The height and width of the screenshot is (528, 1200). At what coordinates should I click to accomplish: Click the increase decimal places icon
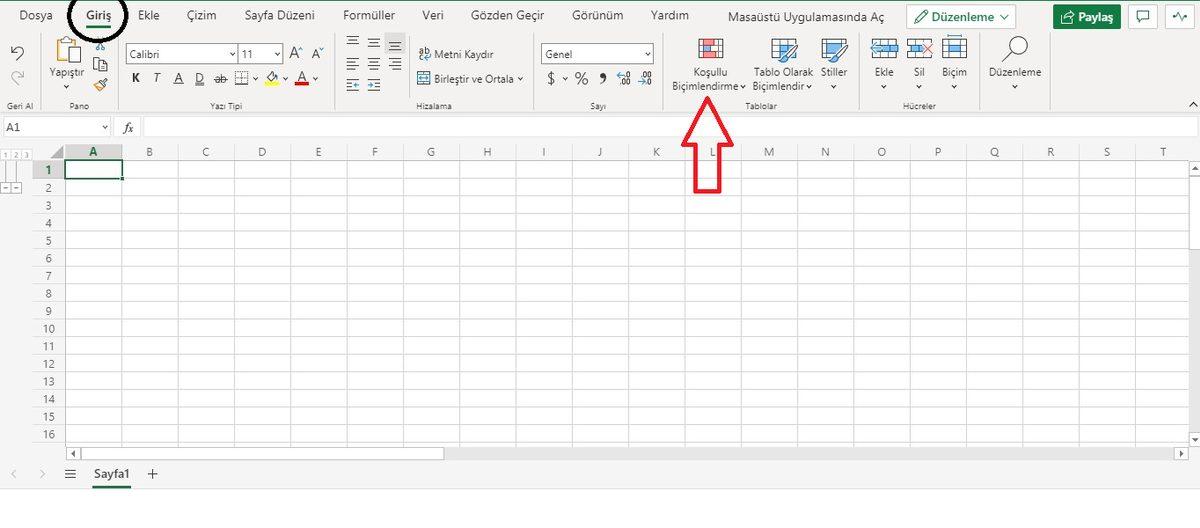[624, 78]
